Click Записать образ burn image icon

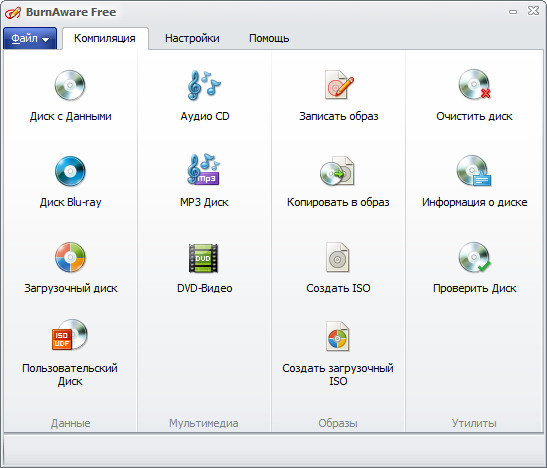pos(338,85)
